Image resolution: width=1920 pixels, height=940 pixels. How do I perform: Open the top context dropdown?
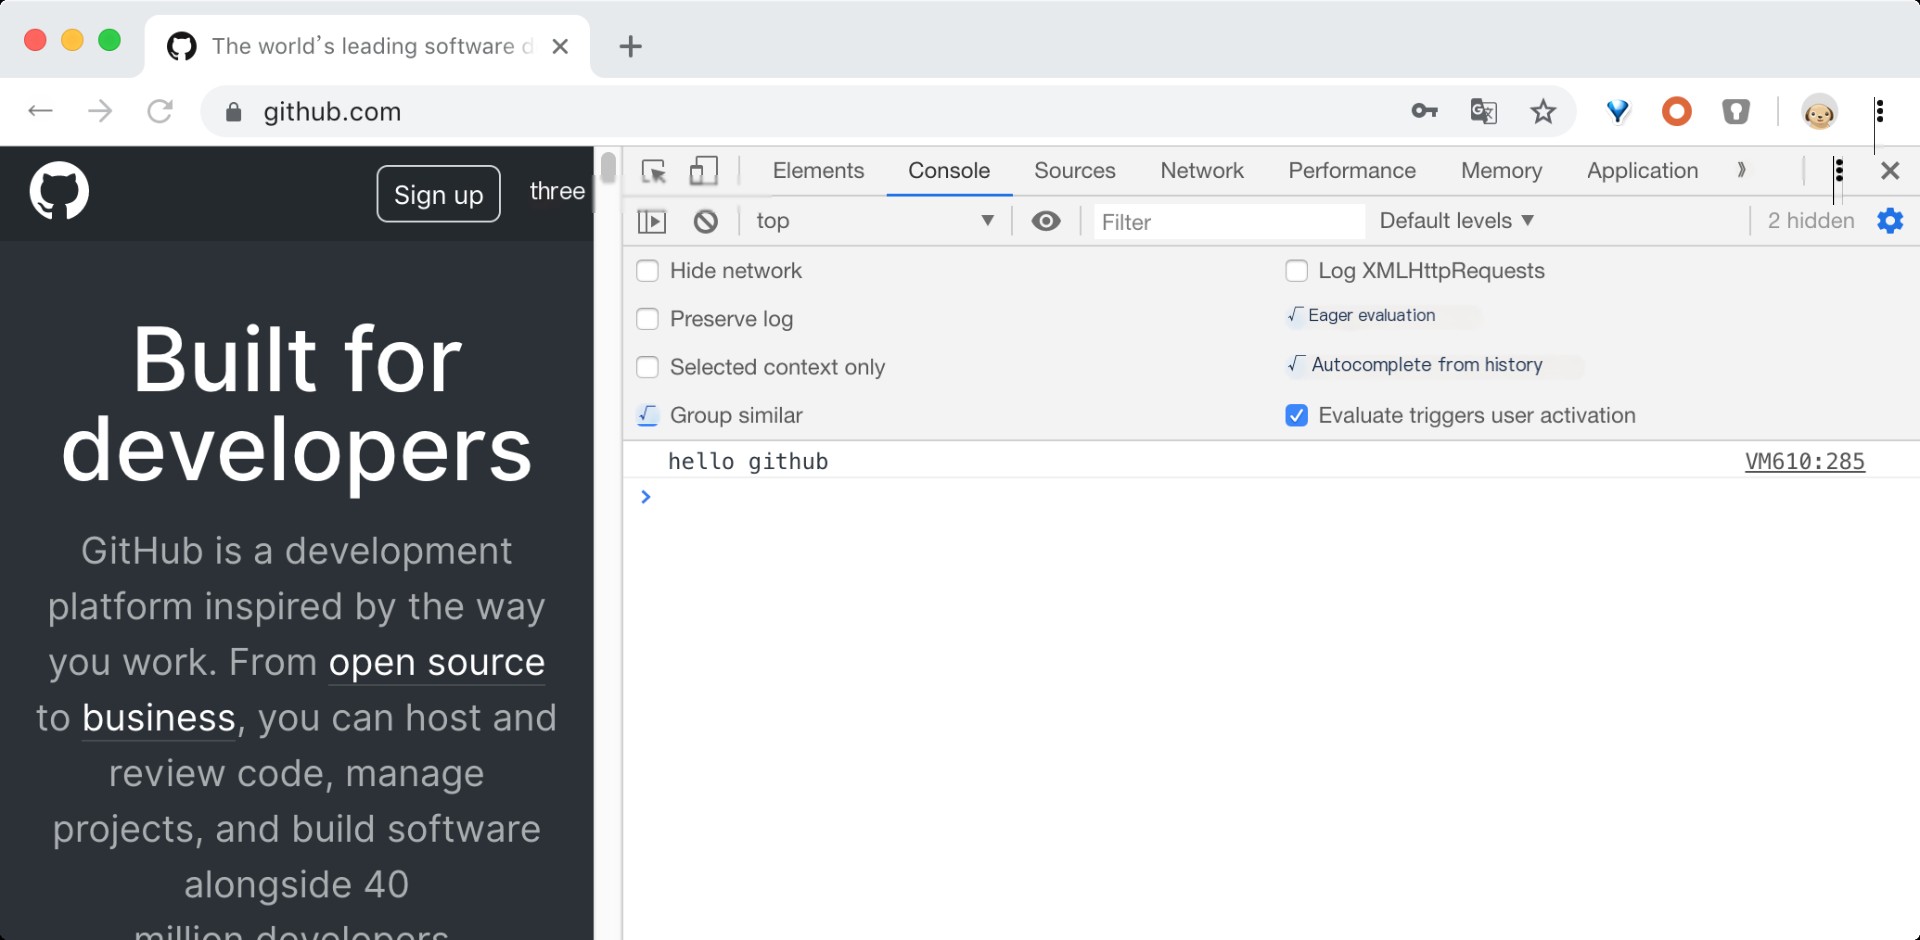[x=875, y=221]
